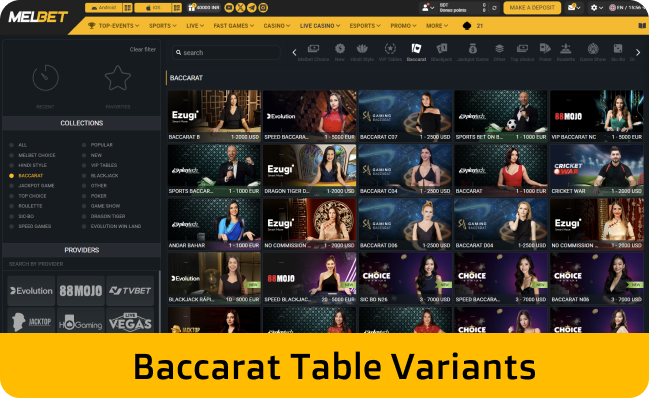
Task: Open the Recent games clock icon
Action: [x=46, y=78]
